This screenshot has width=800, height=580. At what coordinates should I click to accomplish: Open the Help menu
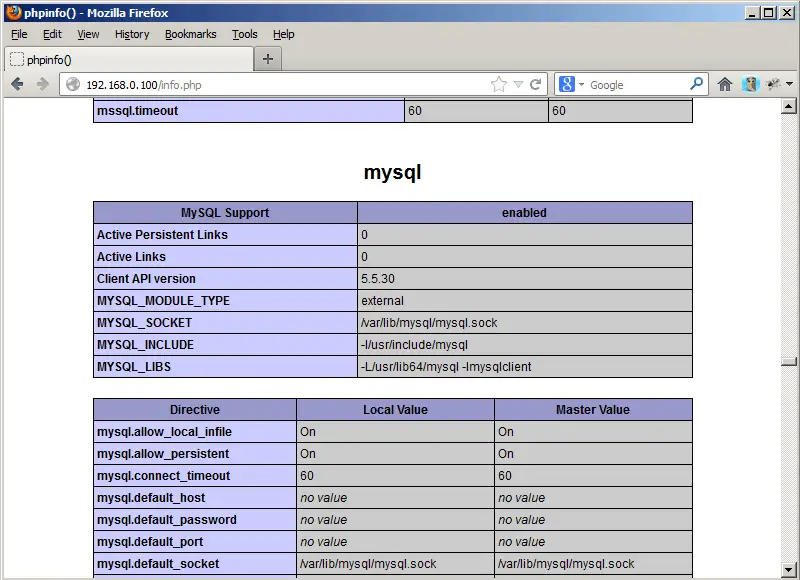[284, 34]
